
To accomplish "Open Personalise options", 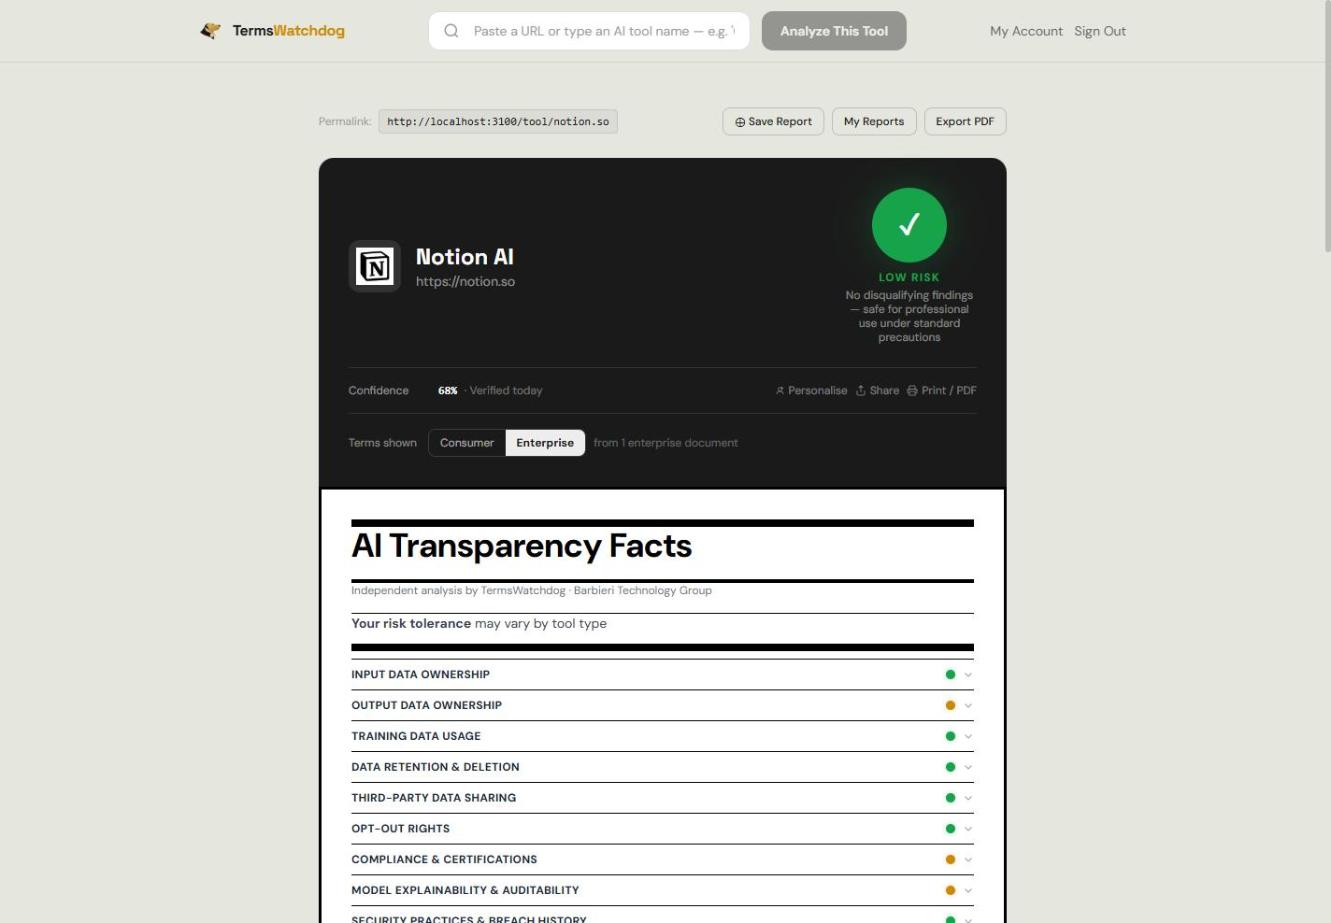I will click(811, 390).
